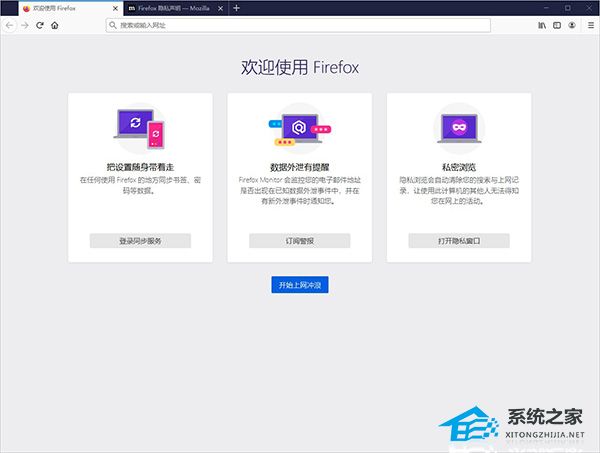
Task: Click the 登录同步服务 button
Action: (x=140, y=241)
